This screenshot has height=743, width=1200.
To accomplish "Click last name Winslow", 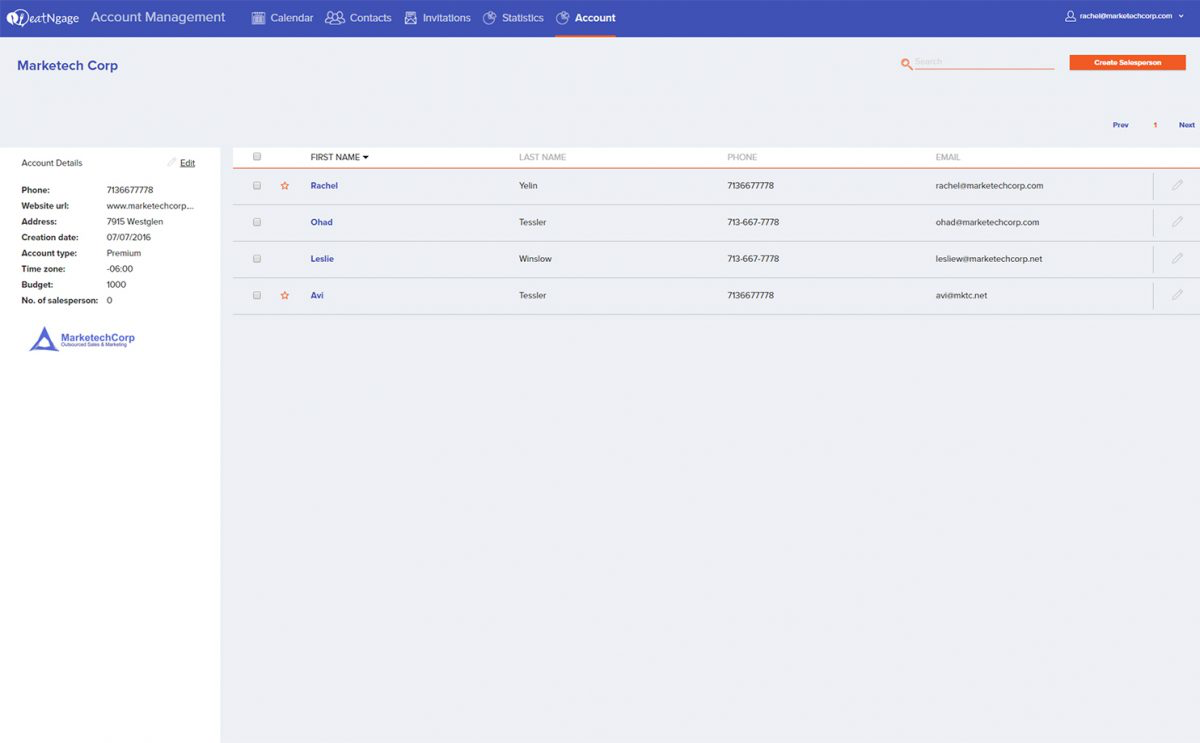I will pos(535,259).
